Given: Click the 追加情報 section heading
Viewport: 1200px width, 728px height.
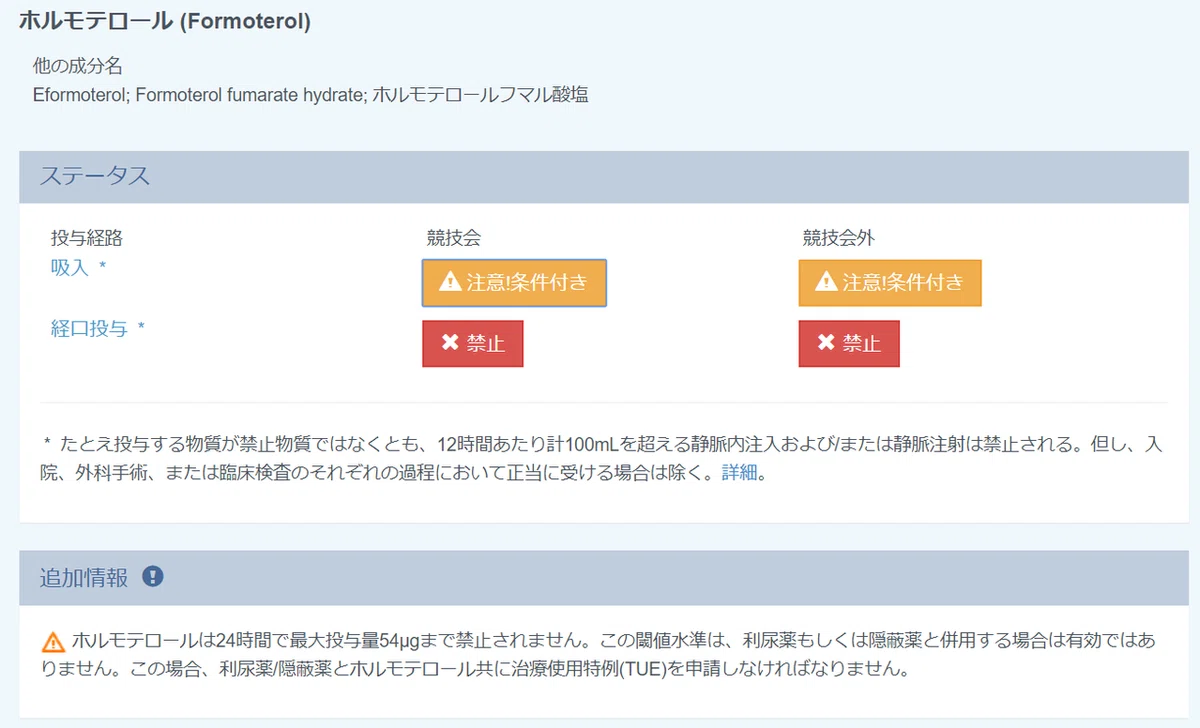Looking at the screenshot, I should (84, 577).
